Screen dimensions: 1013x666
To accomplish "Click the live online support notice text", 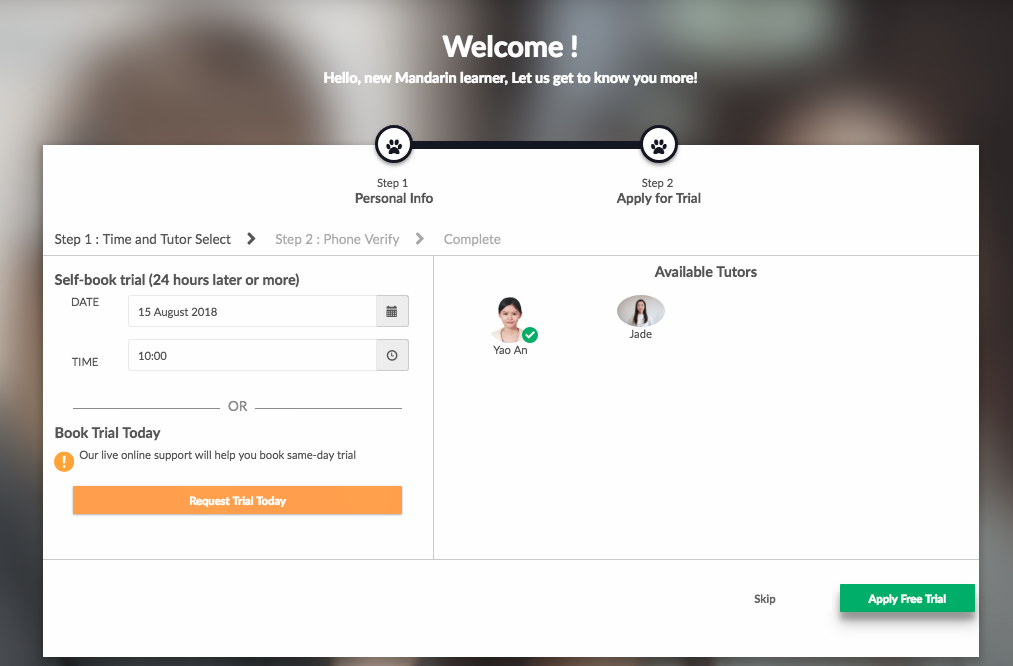I will 218,455.
